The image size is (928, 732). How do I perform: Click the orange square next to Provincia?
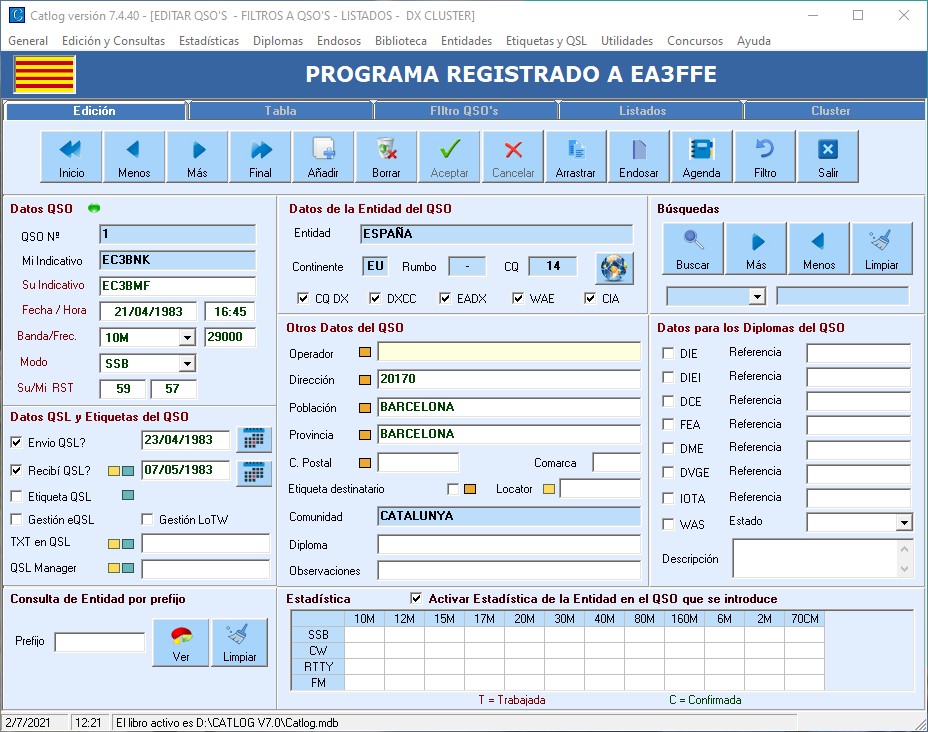[x=365, y=435]
